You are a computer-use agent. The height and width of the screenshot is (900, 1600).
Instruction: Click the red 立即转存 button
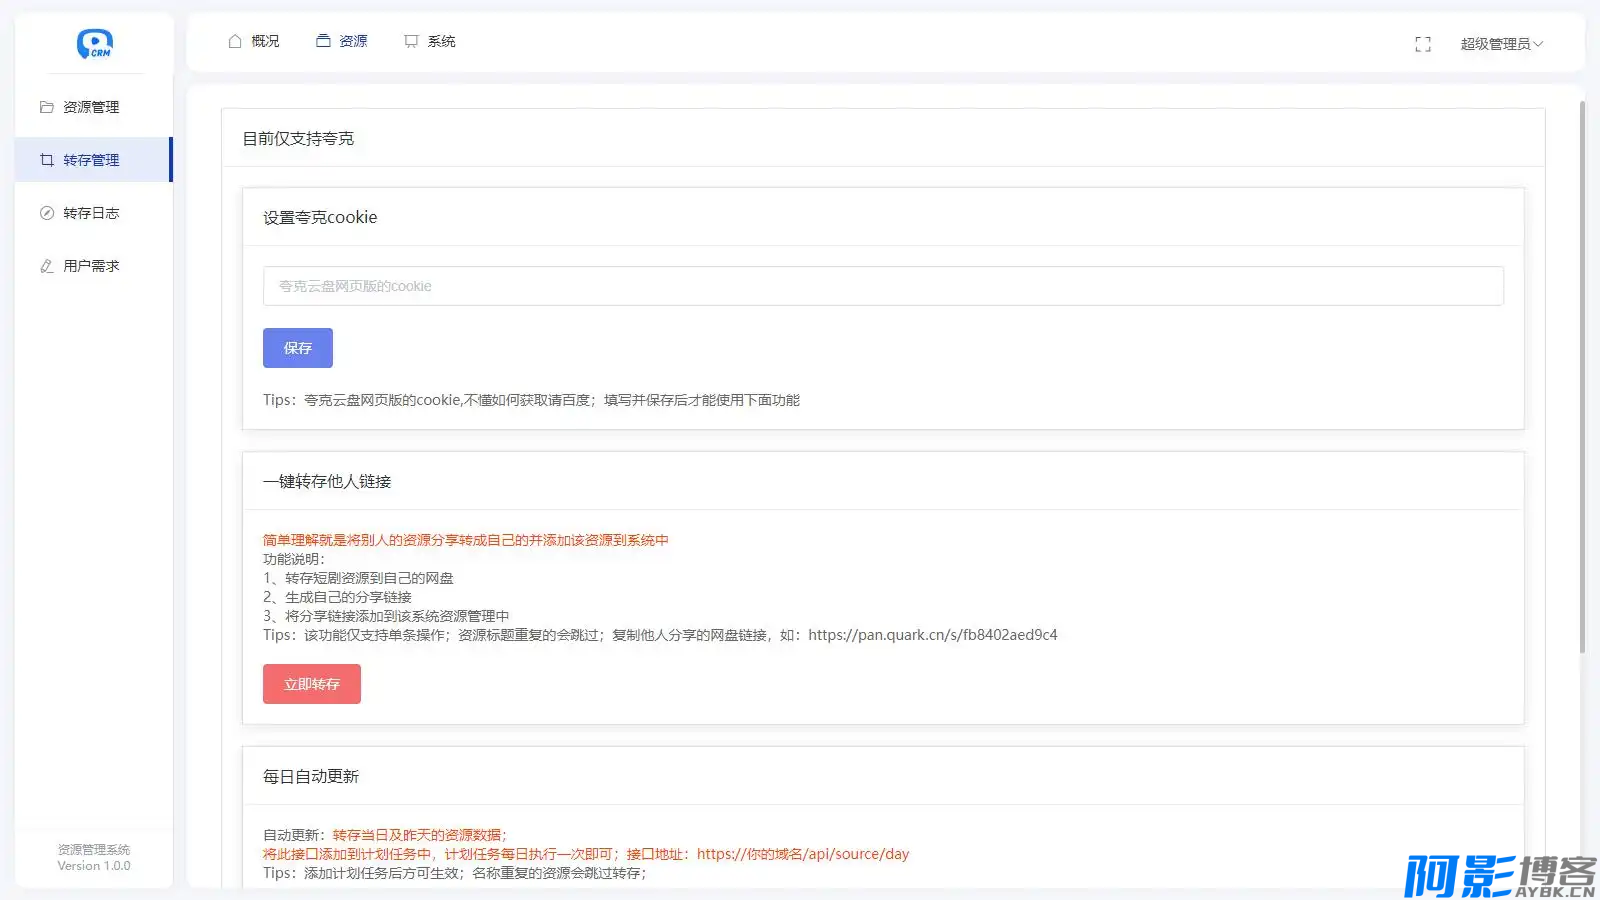(x=312, y=684)
